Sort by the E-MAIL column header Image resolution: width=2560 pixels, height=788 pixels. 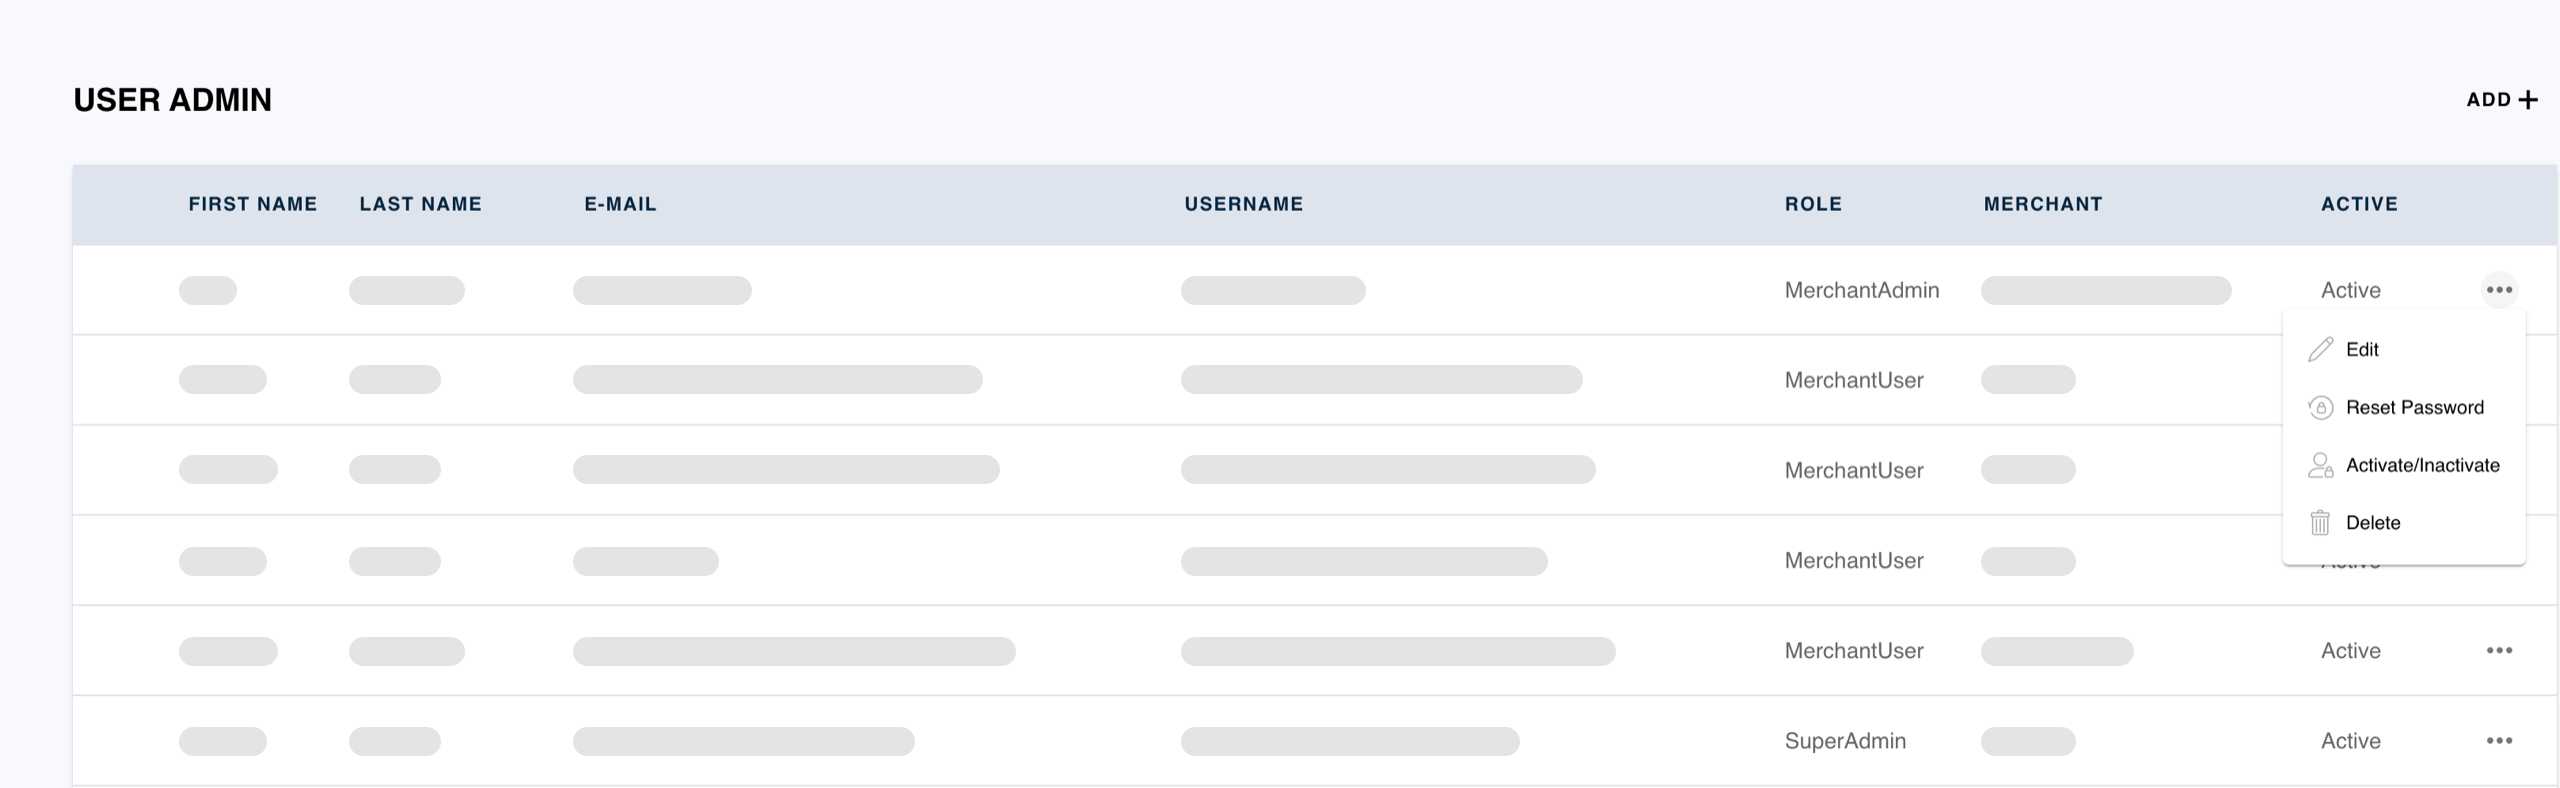pyautogui.click(x=620, y=204)
